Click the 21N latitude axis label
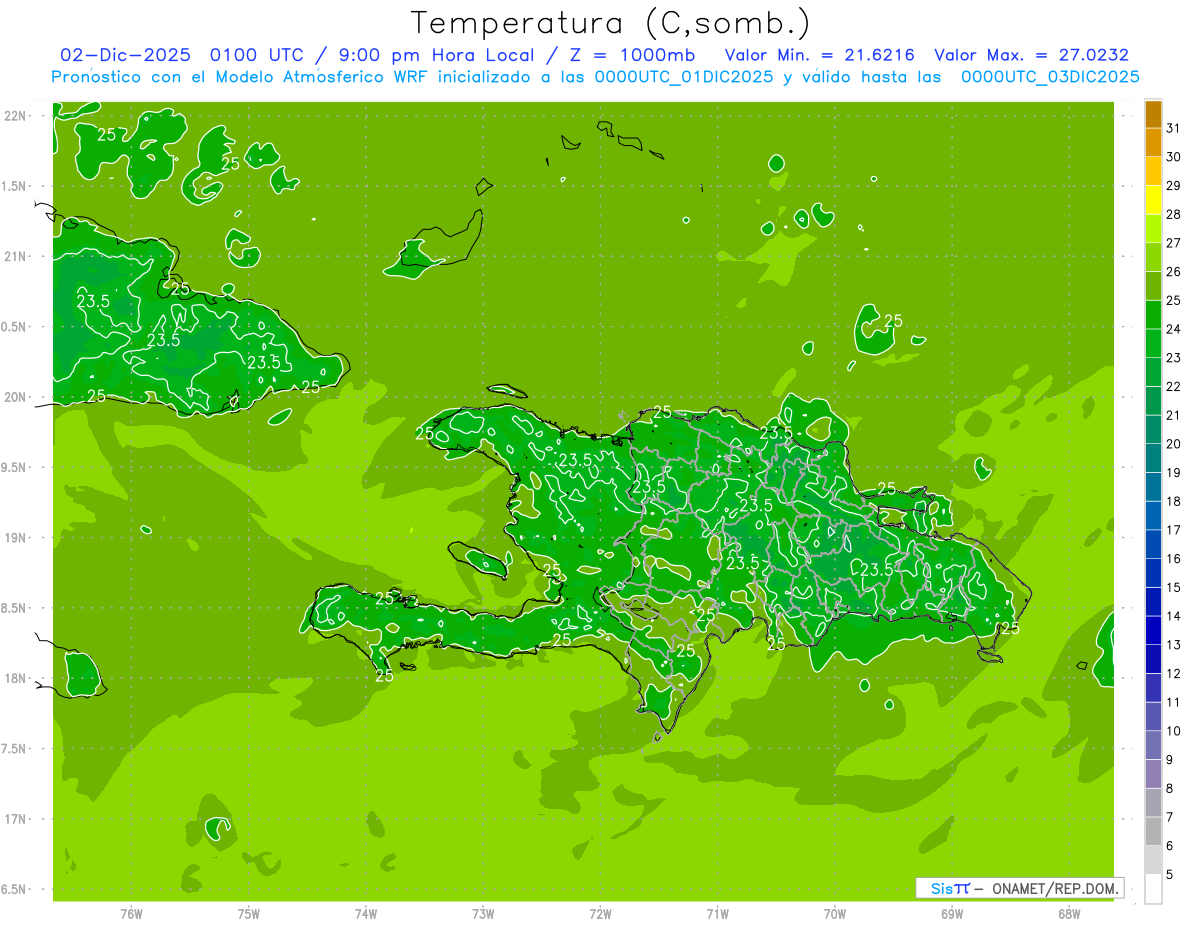Screen dimensions: 1200x927 tap(16, 256)
